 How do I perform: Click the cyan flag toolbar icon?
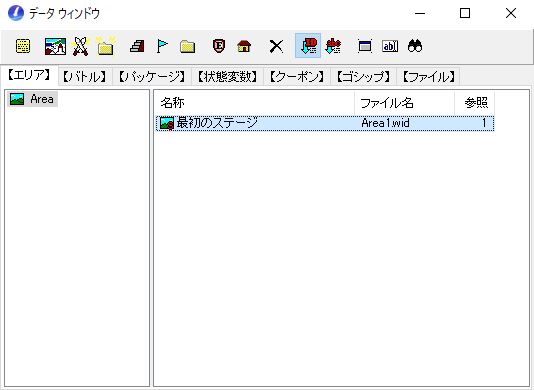point(162,46)
